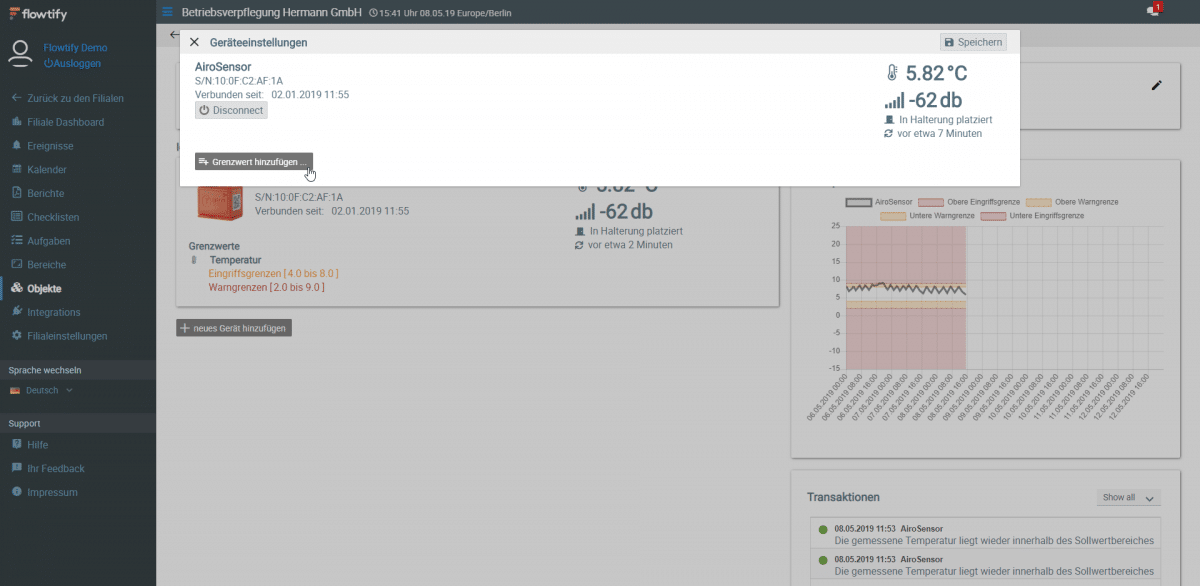Image resolution: width=1200 pixels, height=586 pixels.
Task: Go to Checklisten in sidebar
Action: [x=53, y=217]
